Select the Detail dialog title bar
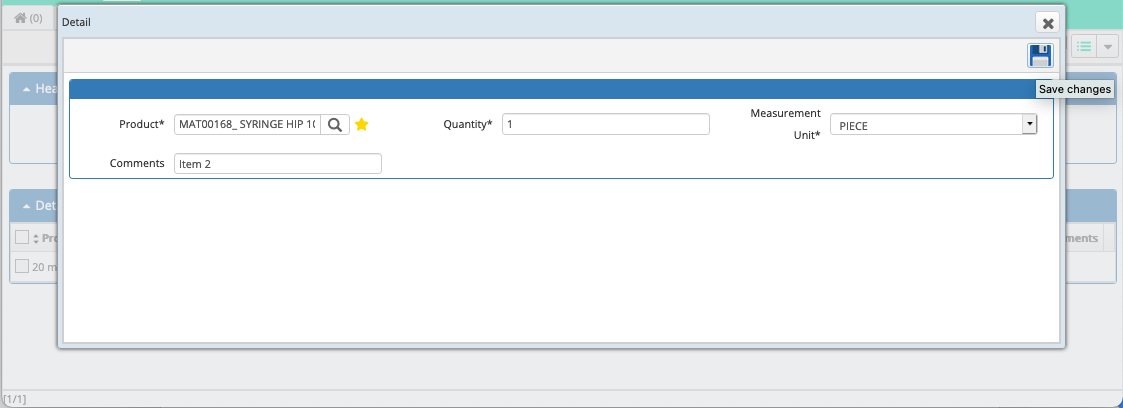The image size is (1123, 408). coord(561,23)
